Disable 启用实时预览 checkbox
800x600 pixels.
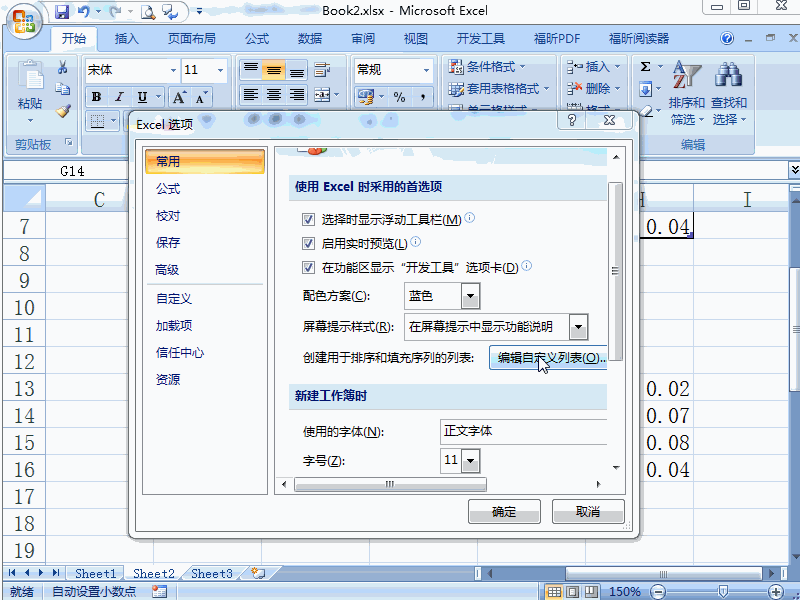coord(309,243)
